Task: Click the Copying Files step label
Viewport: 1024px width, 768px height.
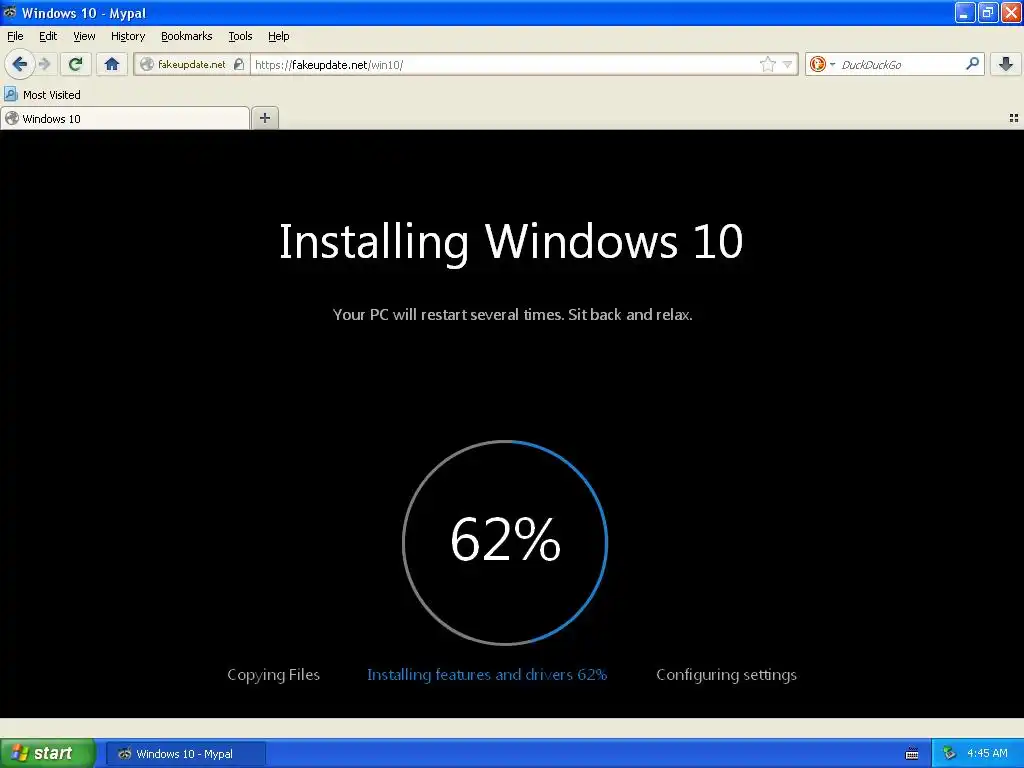Action: click(x=274, y=675)
